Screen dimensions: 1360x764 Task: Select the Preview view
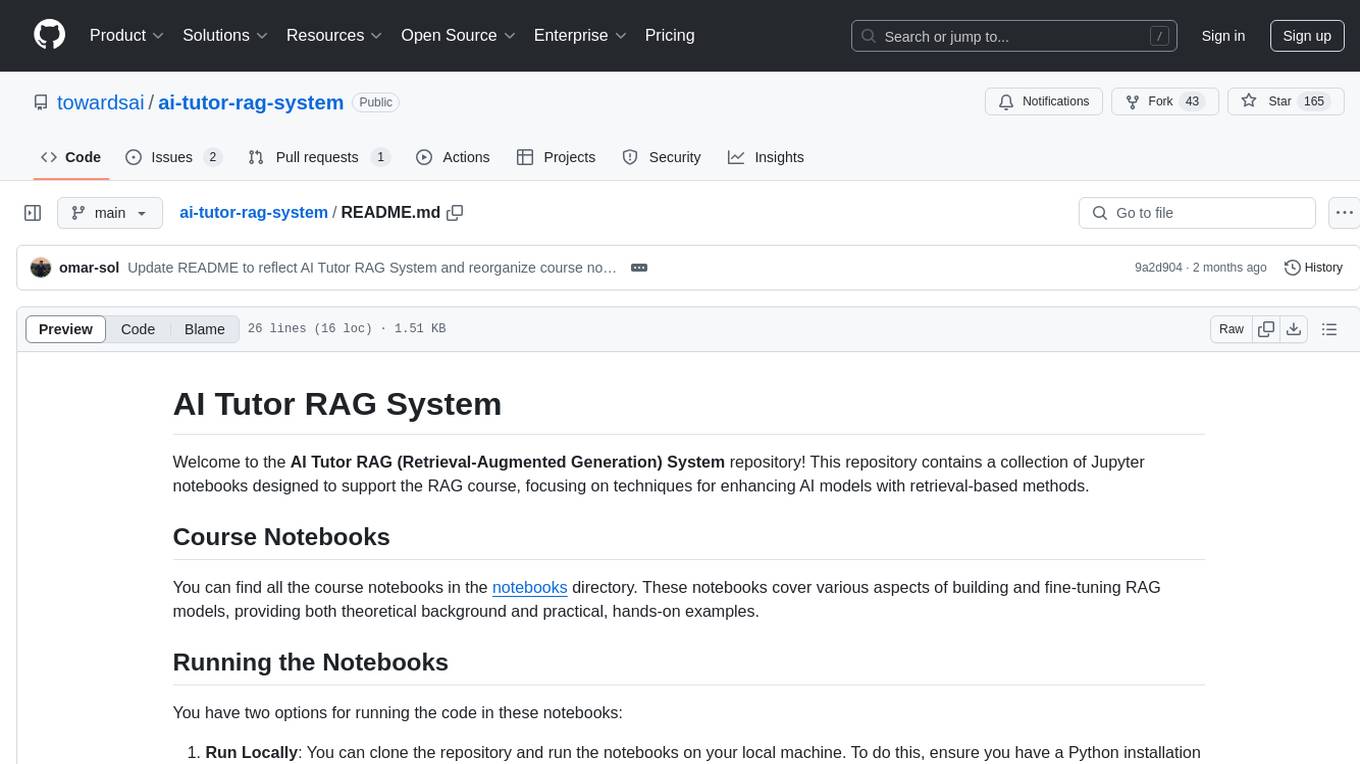pyautogui.click(x=66, y=329)
